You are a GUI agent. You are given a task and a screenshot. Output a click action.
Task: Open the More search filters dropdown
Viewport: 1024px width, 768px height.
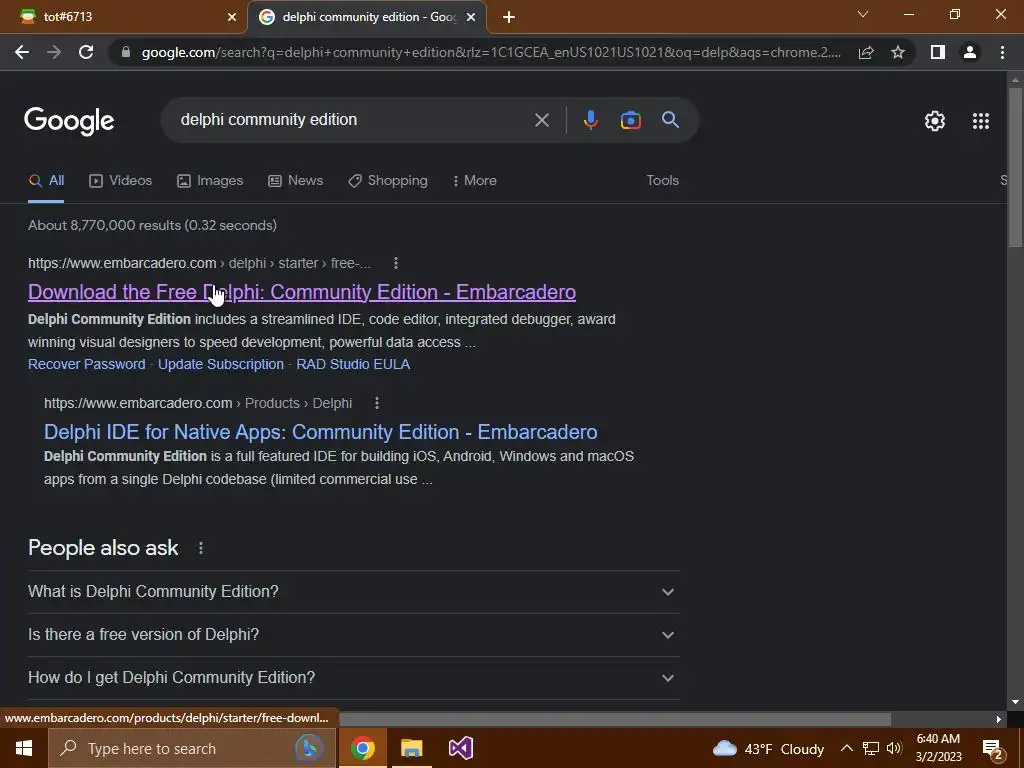[475, 181]
